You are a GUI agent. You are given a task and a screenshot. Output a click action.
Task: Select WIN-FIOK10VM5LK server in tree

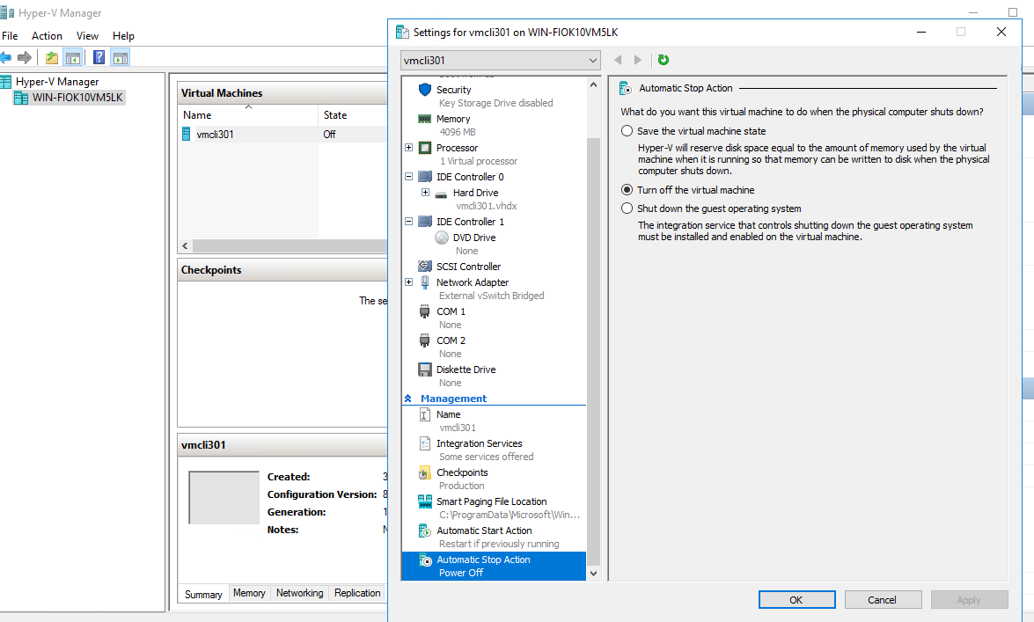69,98
